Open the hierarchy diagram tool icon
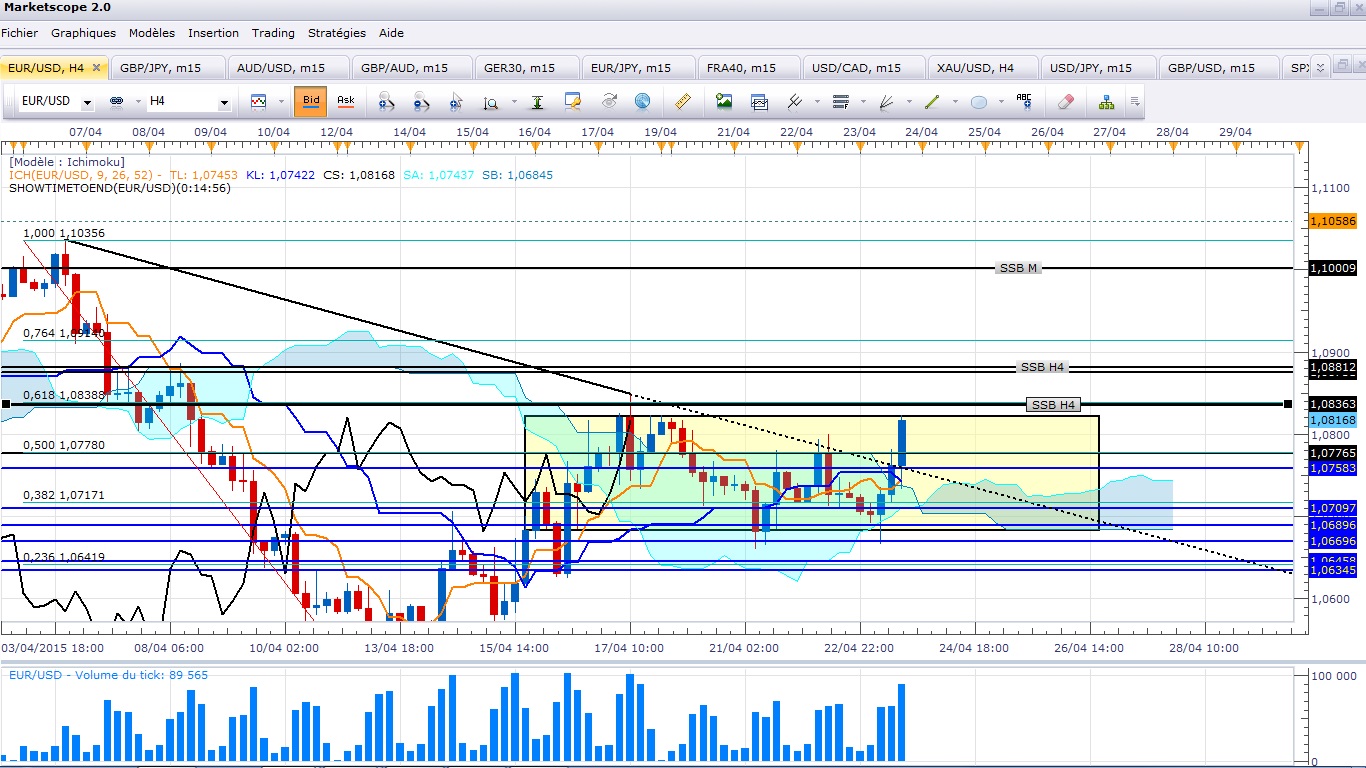This screenshot has width=1366, height=768. (1106, 102)
